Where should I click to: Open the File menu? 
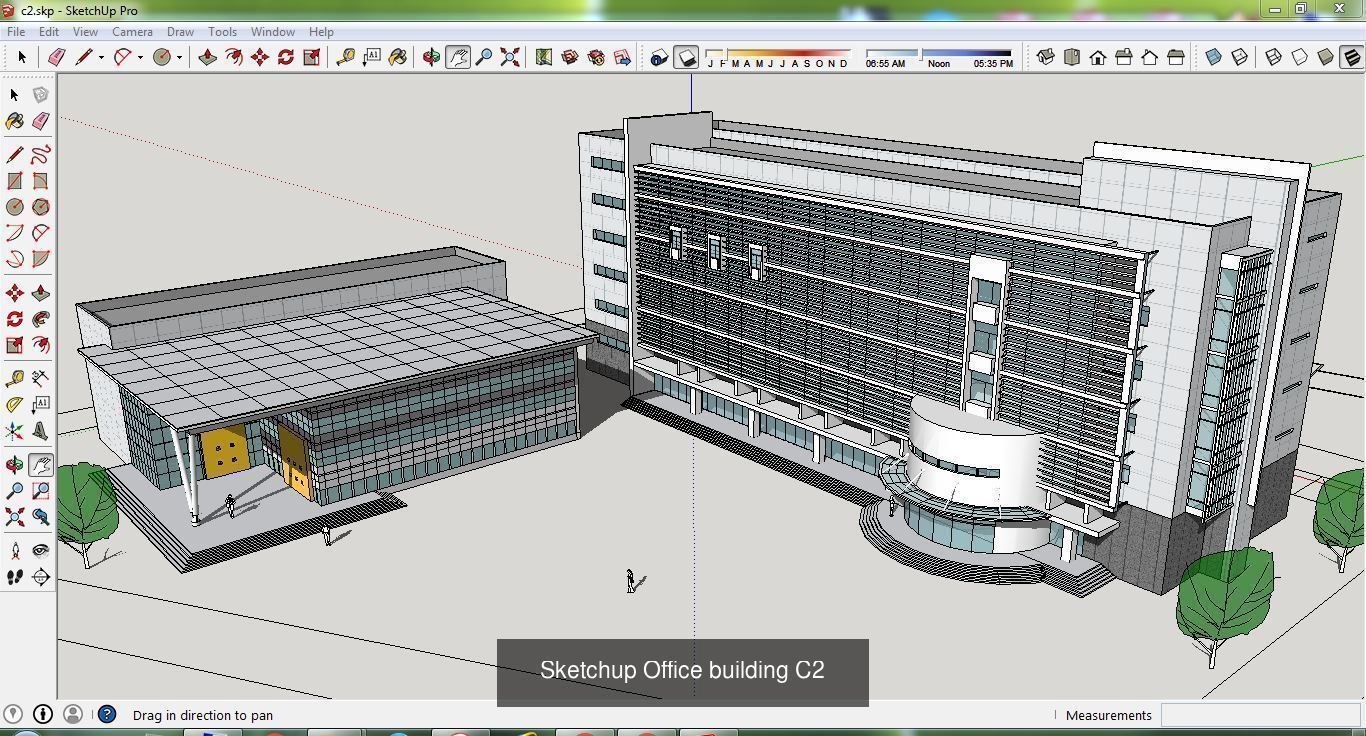pos(16,32)
